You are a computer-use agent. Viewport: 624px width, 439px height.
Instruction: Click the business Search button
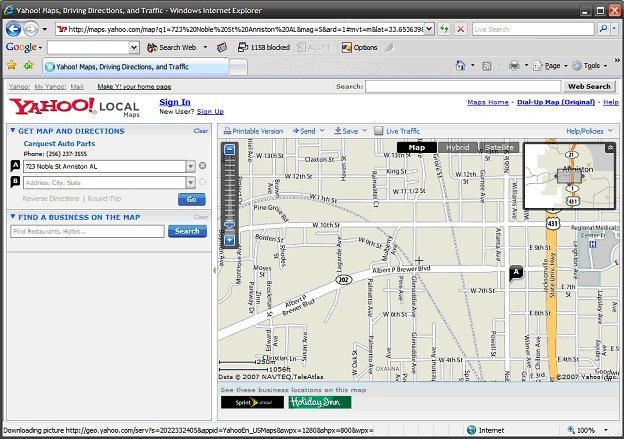pos(187,231)
